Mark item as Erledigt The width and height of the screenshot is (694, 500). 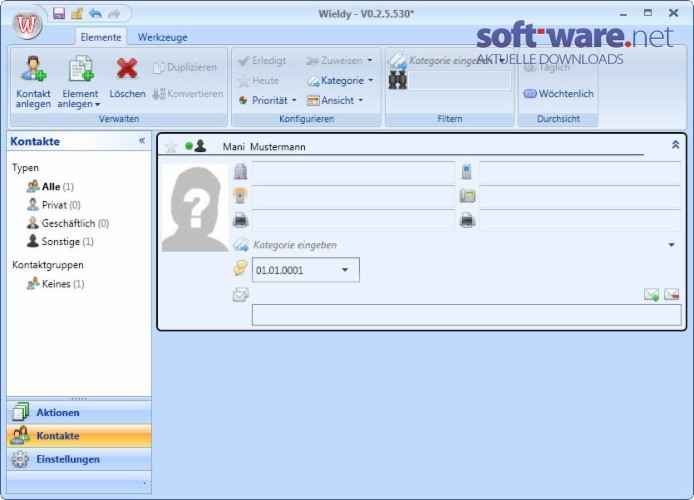pos(262,61)
